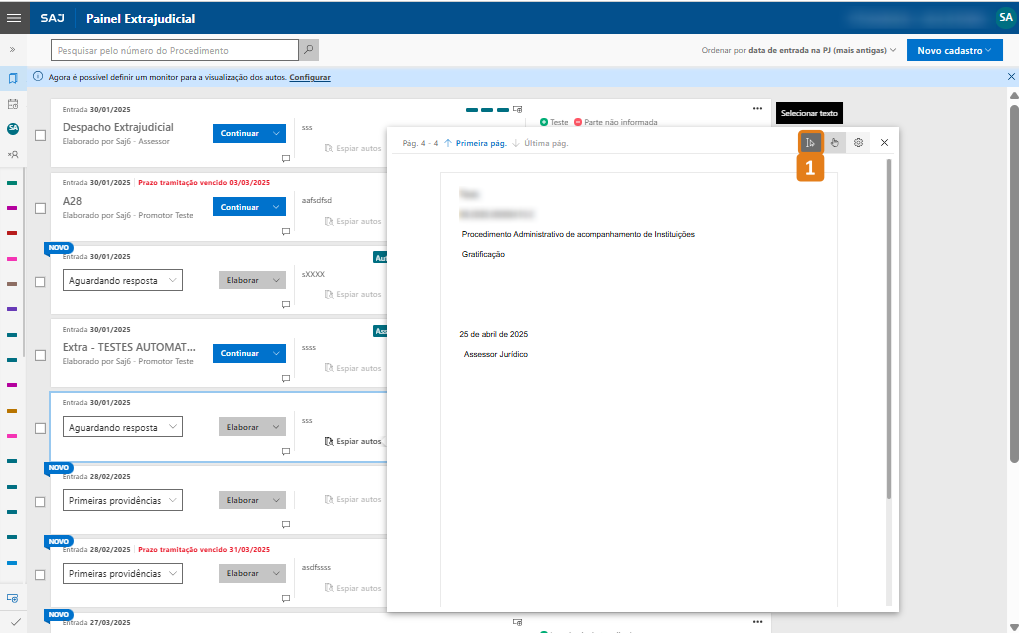This screenshot has width=1019, height=633.
Task: Open three-dots menu on first card
Action: 758,108
